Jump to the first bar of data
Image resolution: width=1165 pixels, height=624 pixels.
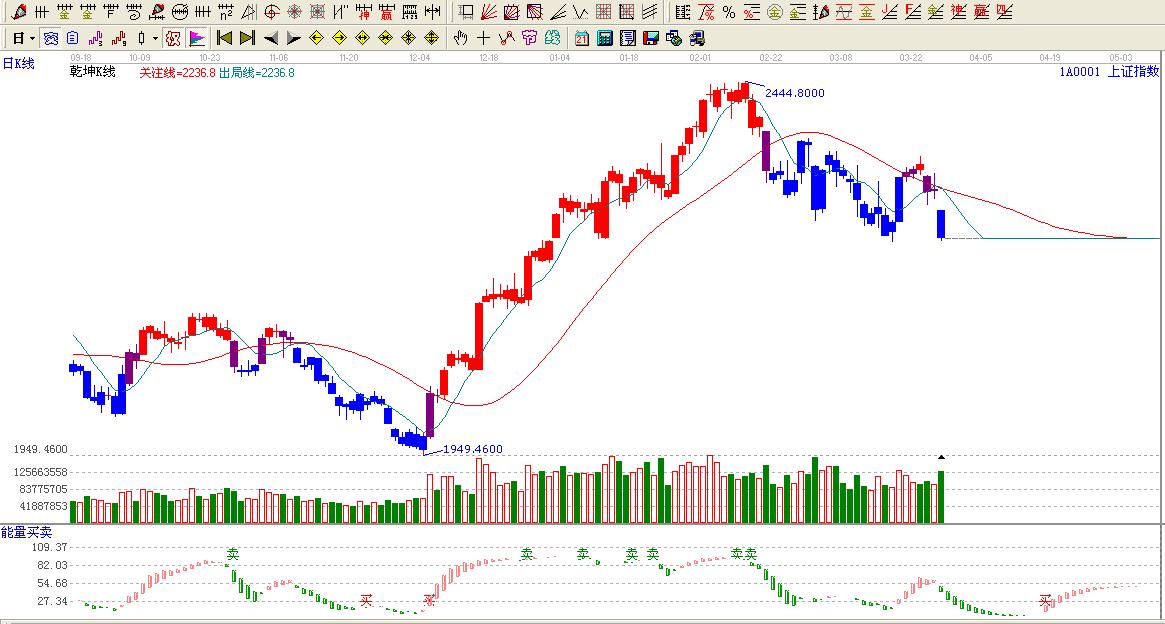(x=224, y=38)
